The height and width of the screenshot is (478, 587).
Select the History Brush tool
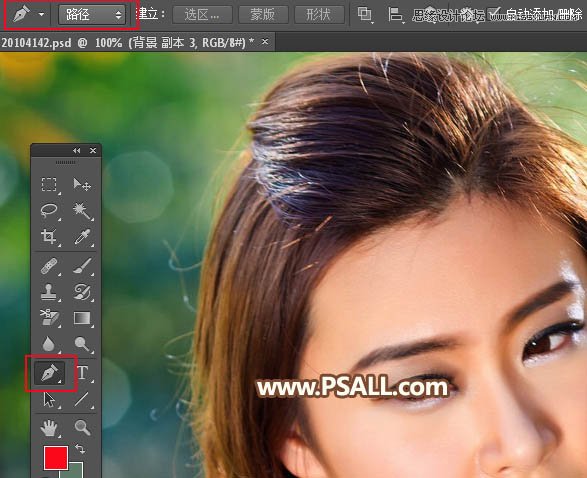pyautogui.click(x=82, y=292)
